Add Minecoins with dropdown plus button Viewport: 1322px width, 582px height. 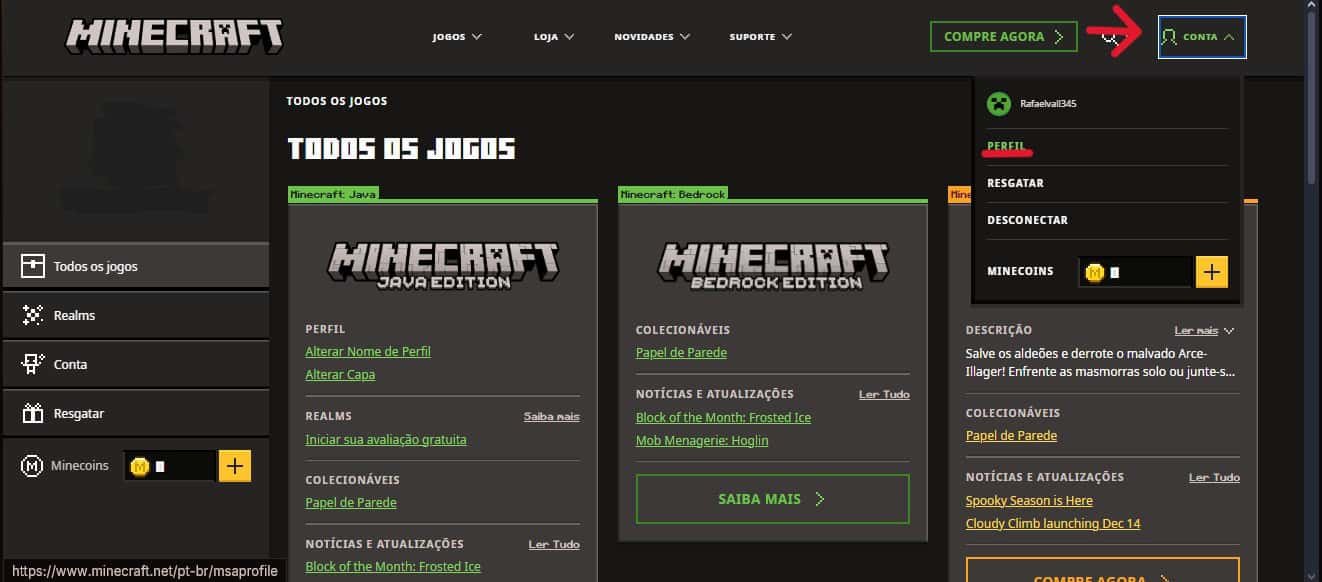click(1212, 271)
